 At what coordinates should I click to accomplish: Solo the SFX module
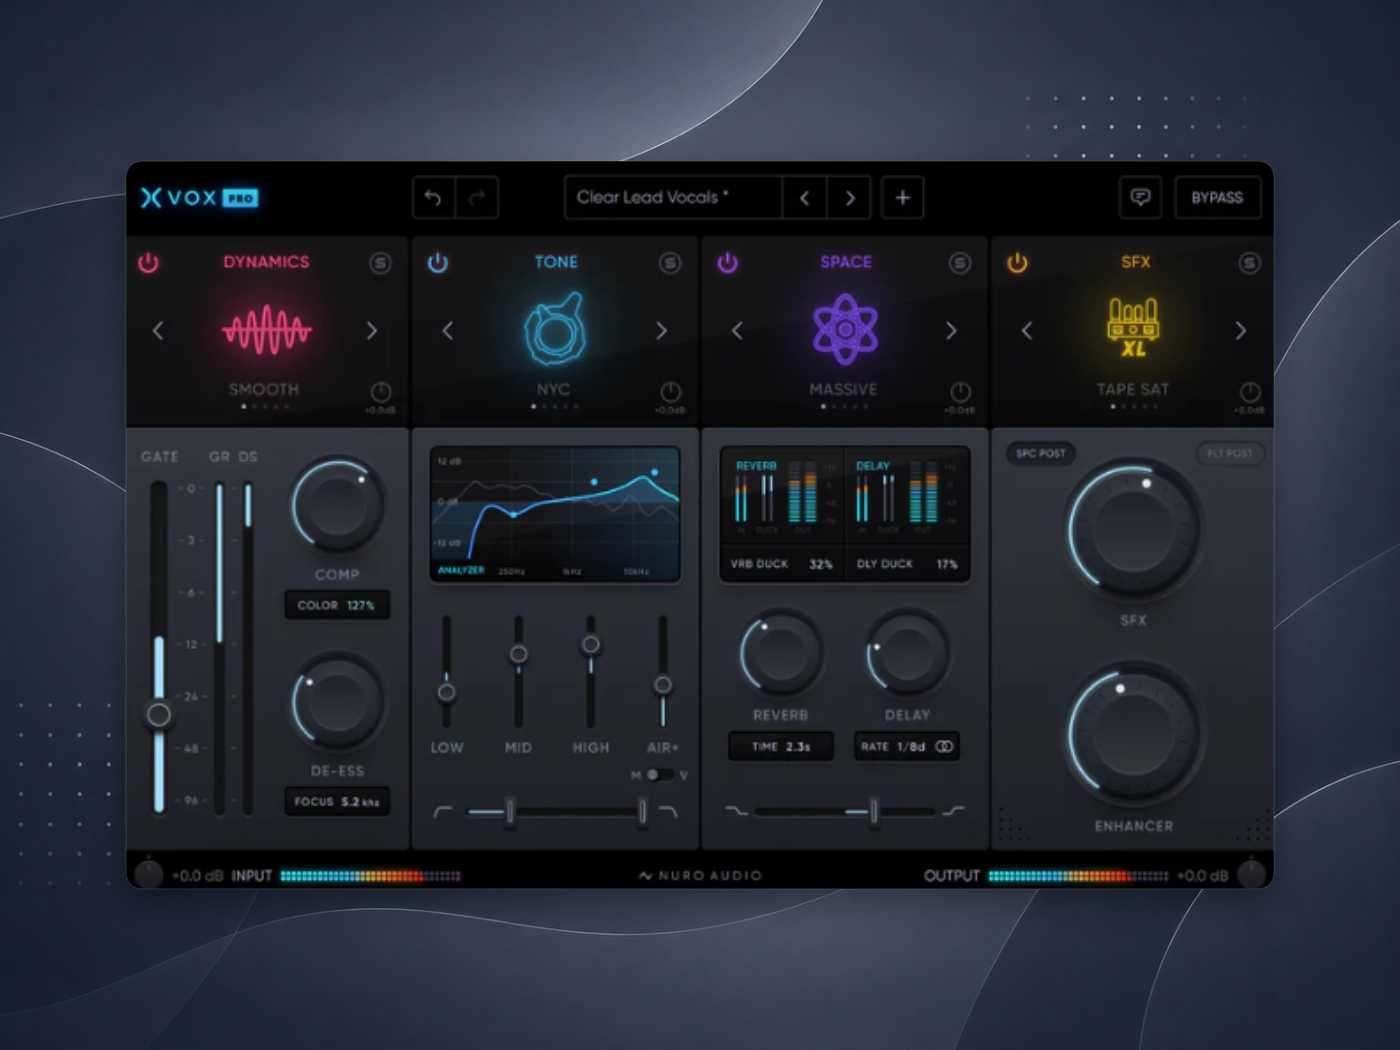tap(1249, 263)
